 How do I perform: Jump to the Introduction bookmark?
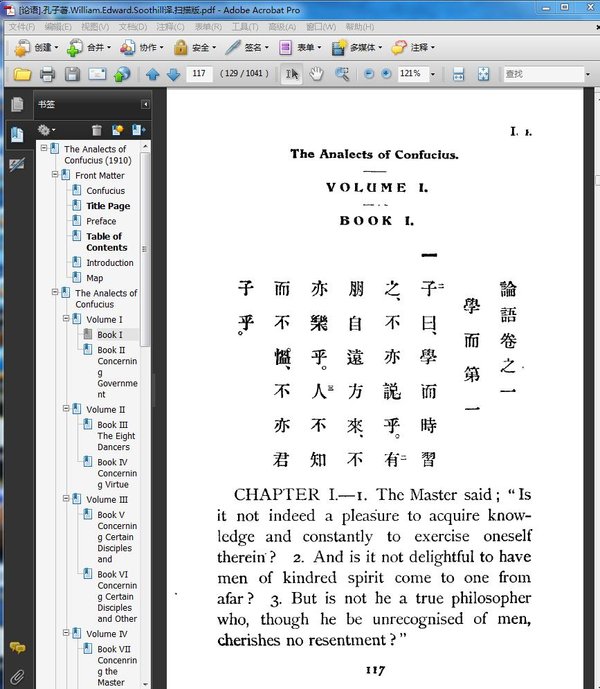click(x=109, y=263)
